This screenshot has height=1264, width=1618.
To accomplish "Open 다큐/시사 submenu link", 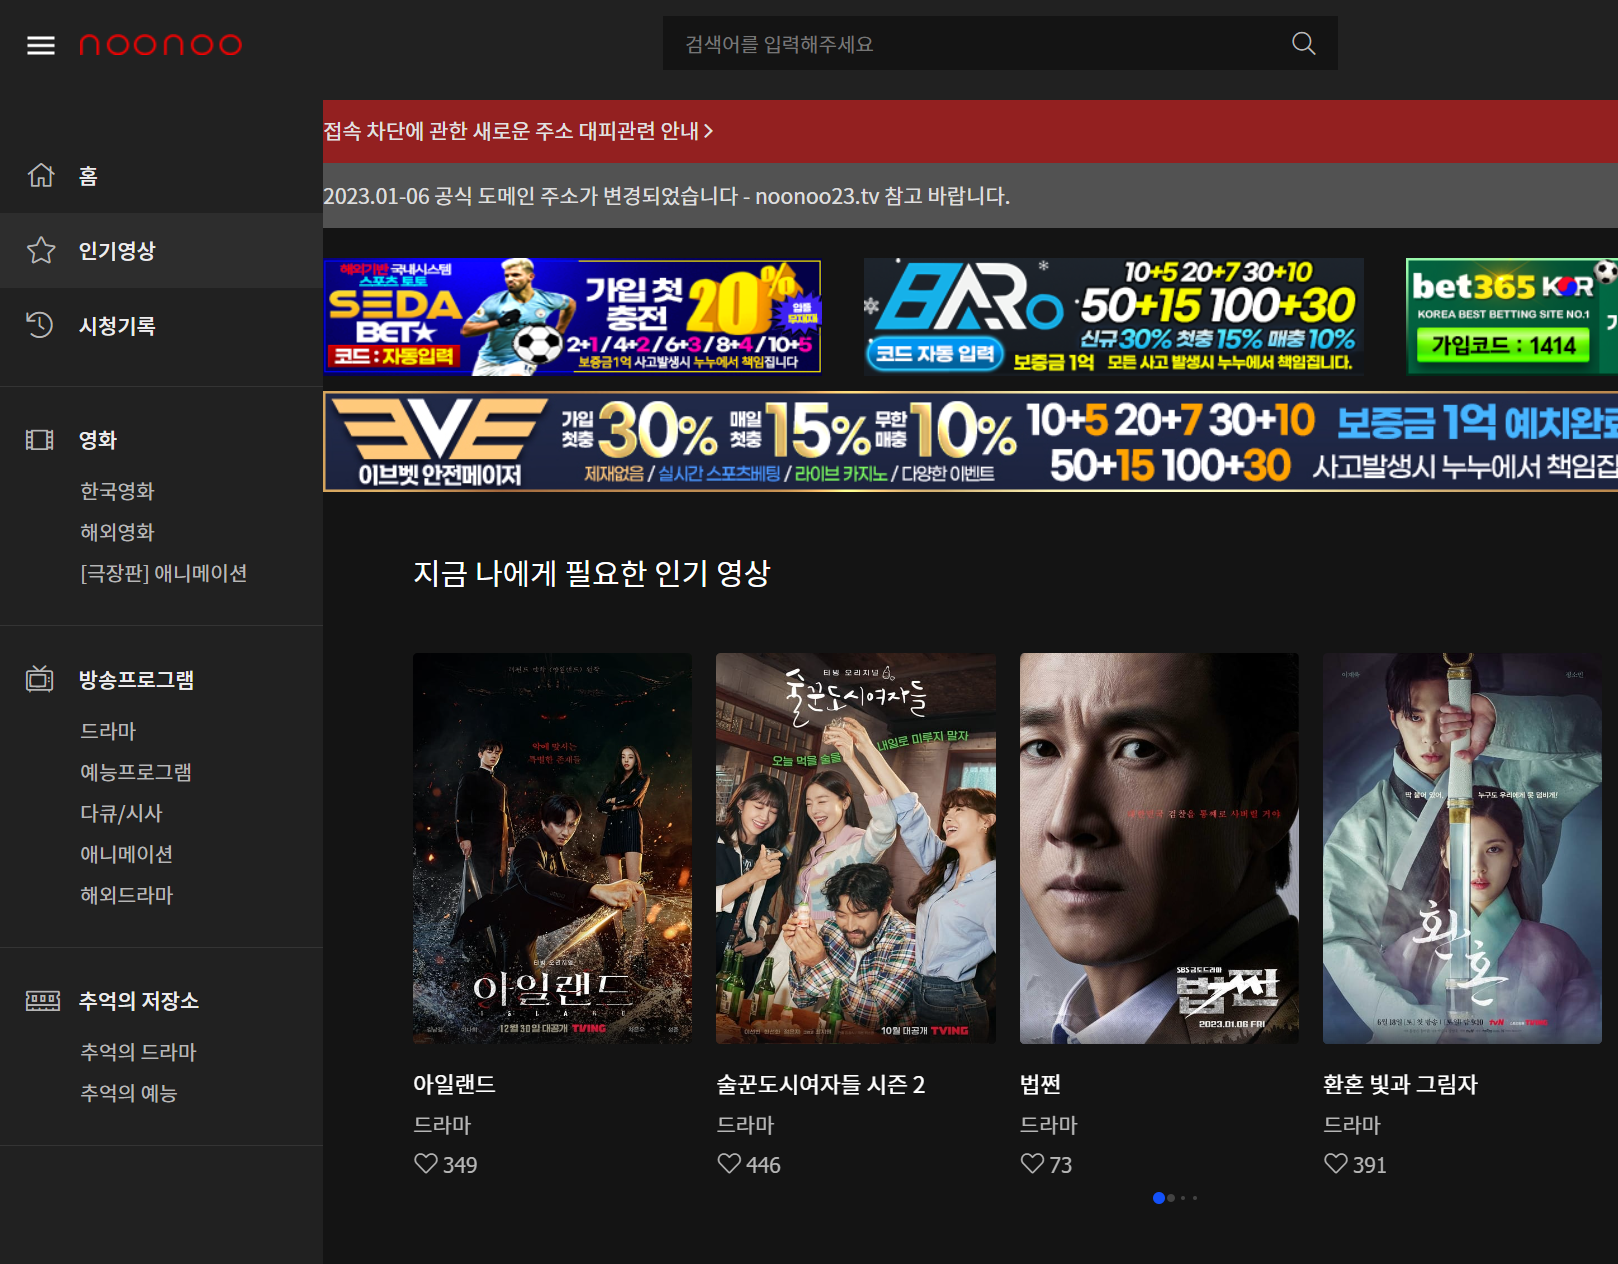I will [121, 813].
